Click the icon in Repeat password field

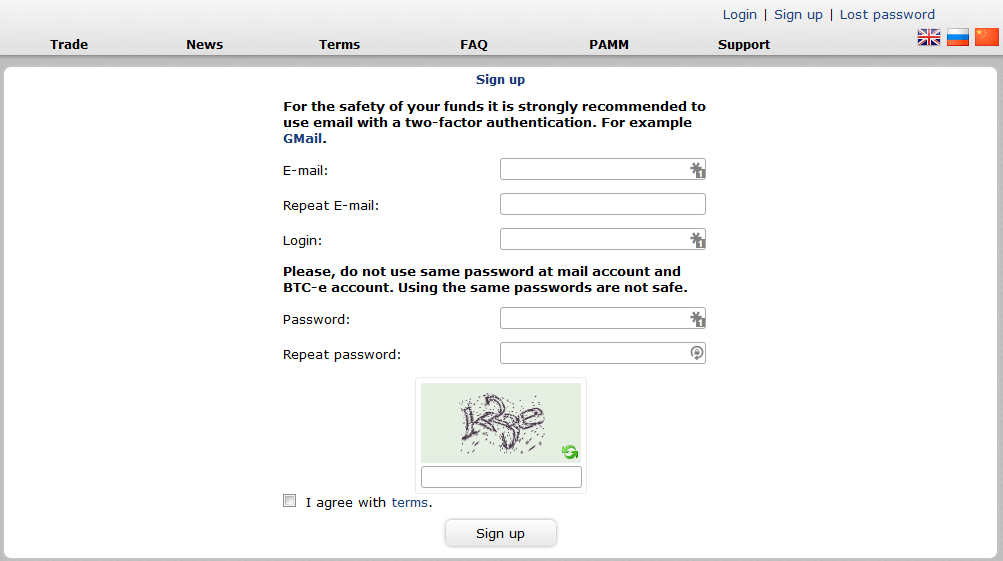tap(697, 353)
